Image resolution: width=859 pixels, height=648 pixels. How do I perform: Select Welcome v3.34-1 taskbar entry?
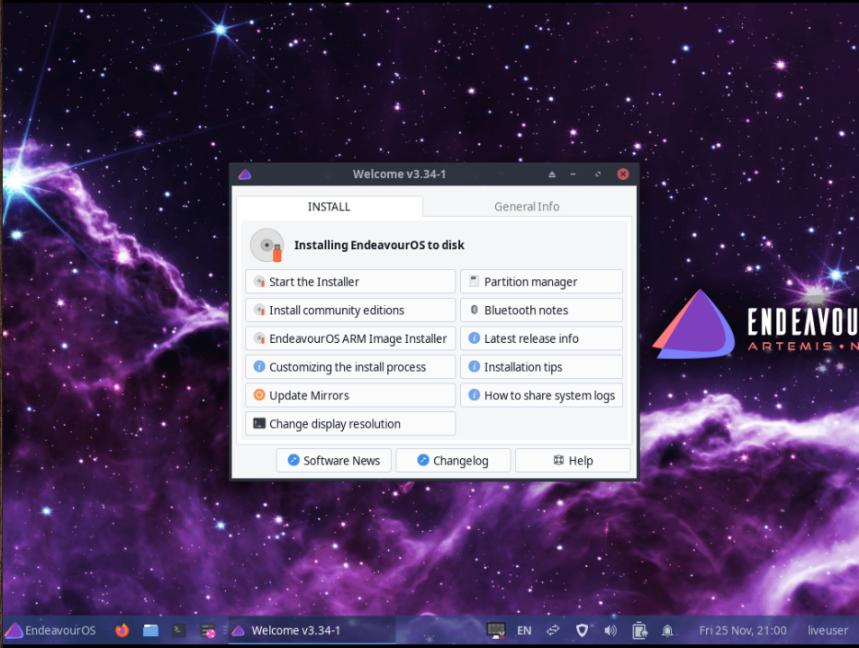point(312,630)
